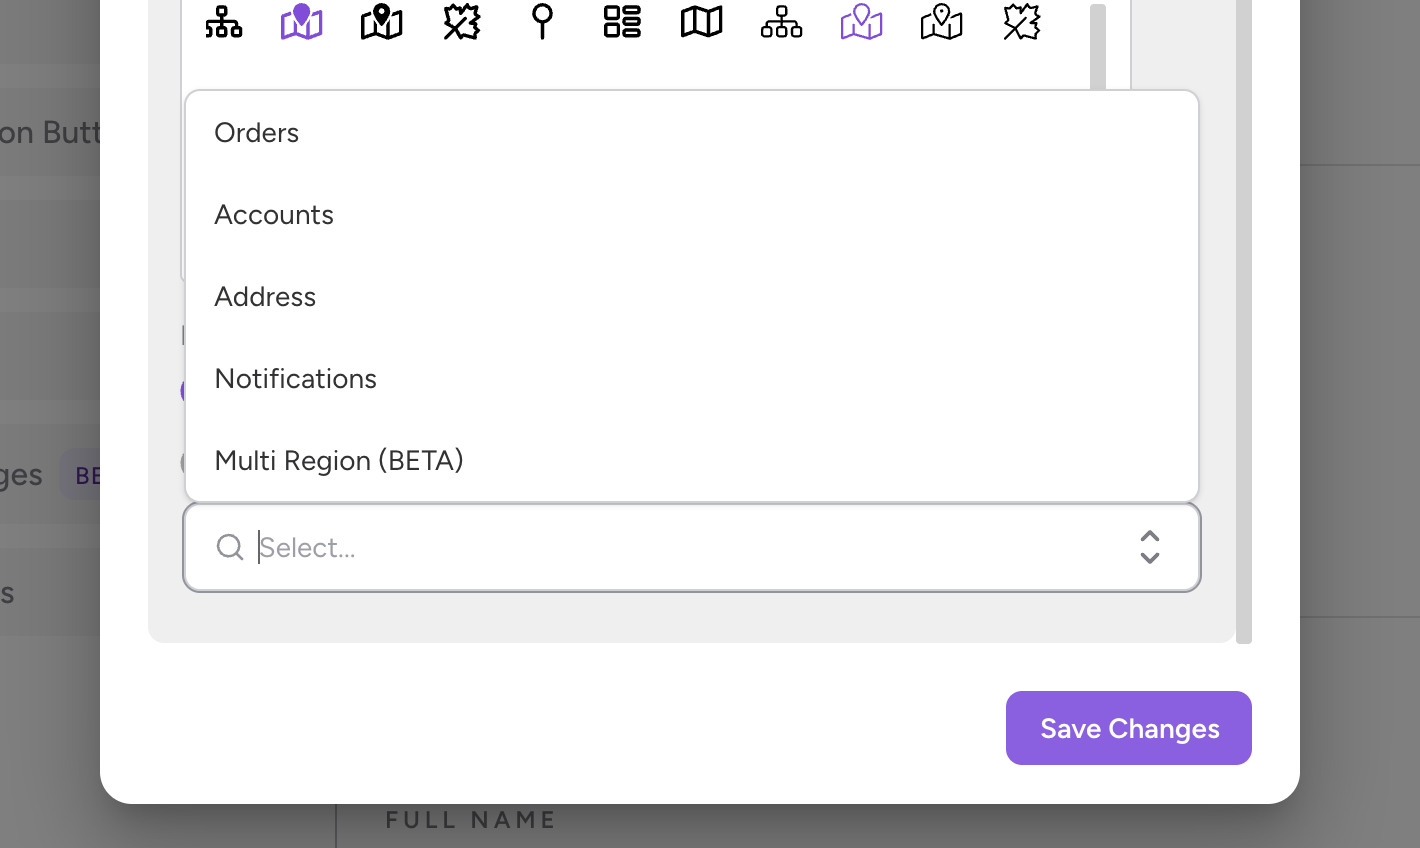Viewport: 1420px width, 848px height.
Task: Choose Multi Region (BETA) option
Action: pyautogui.click(x=339, y=461)
